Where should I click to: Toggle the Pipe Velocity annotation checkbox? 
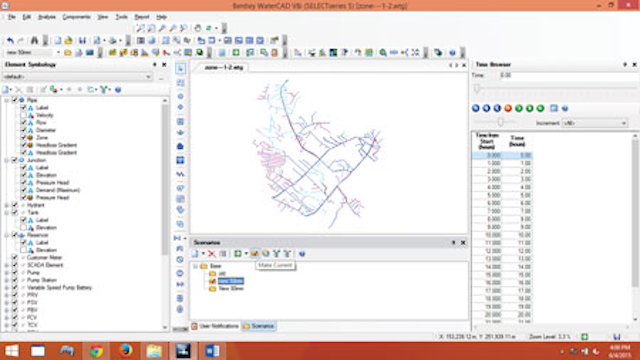pos(23,115)
